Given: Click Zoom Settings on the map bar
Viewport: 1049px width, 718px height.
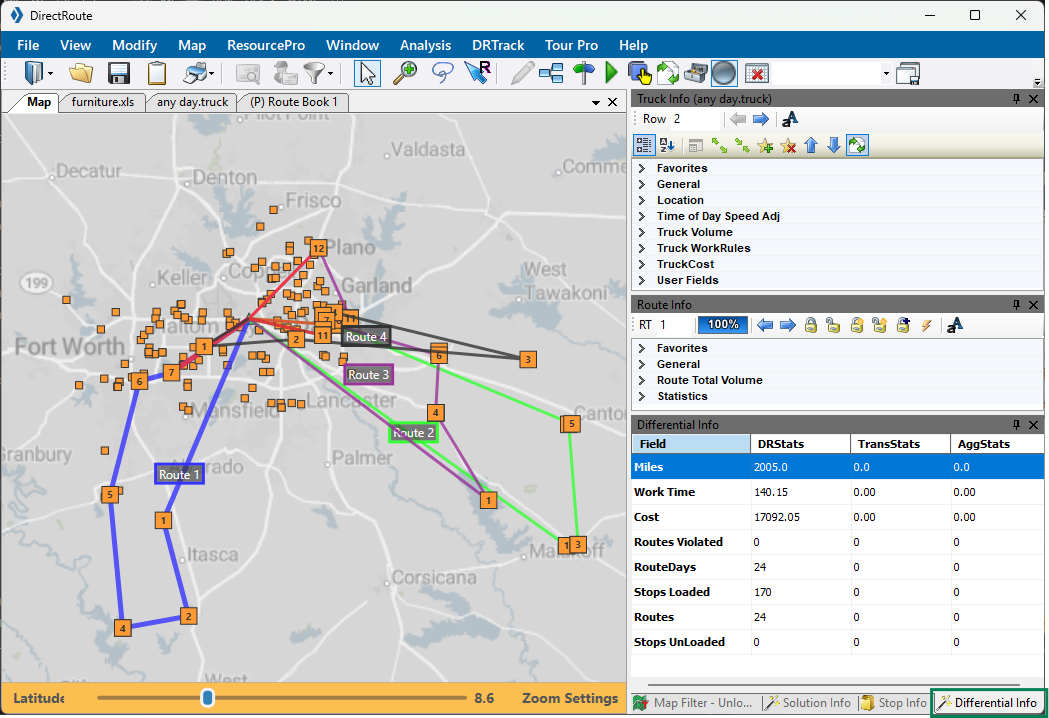Looking at the screenshot, I should pyautogui.click(x=570, y=698).
